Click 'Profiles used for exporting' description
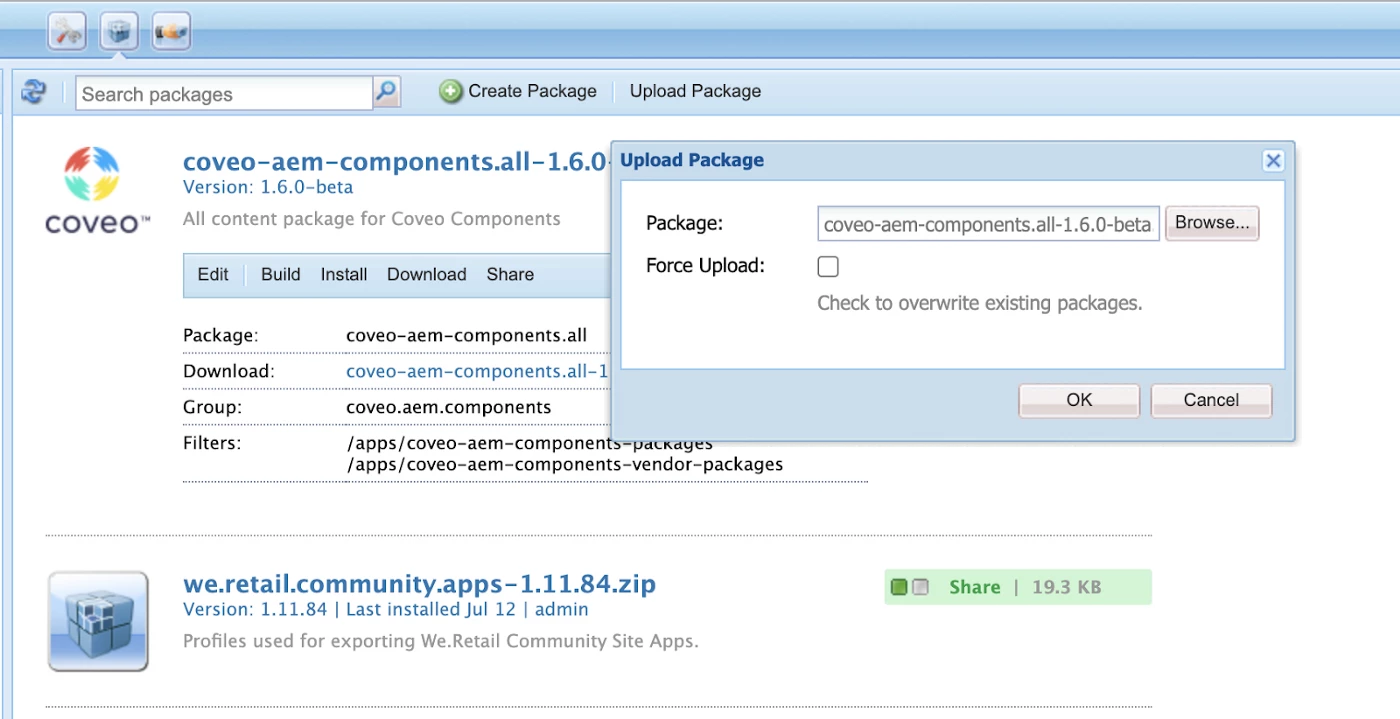 point(441,641)
